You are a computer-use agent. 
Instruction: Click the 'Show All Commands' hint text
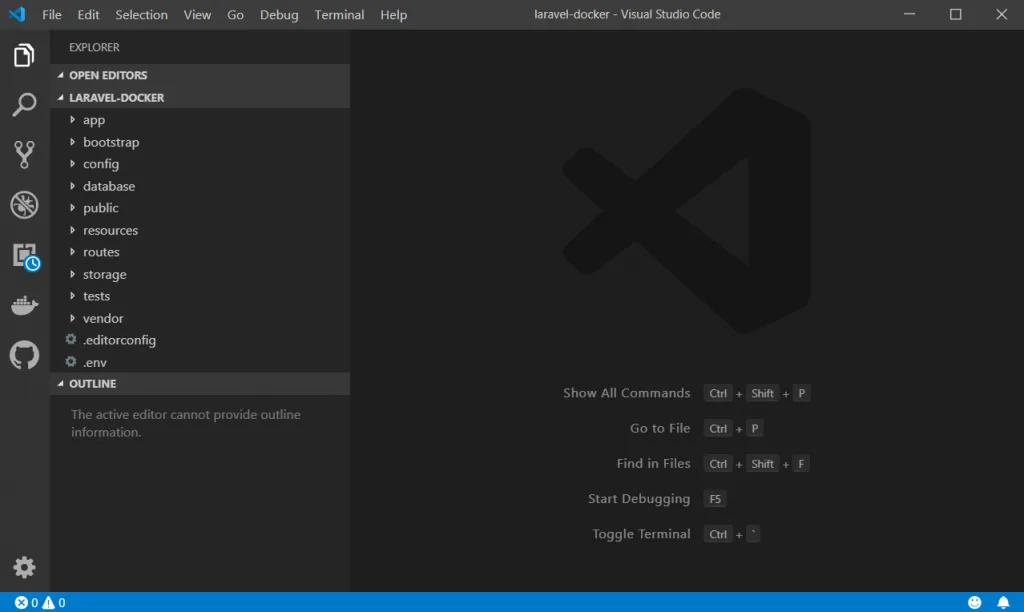(x=626, y=393)
